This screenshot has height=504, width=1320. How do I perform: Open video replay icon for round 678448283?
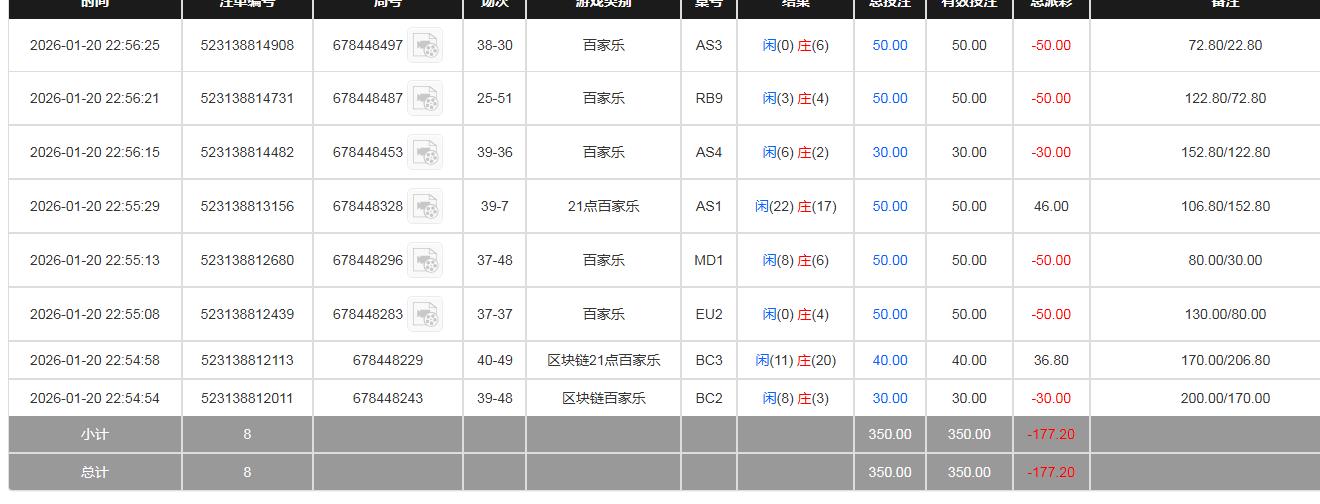coord(425,314)
